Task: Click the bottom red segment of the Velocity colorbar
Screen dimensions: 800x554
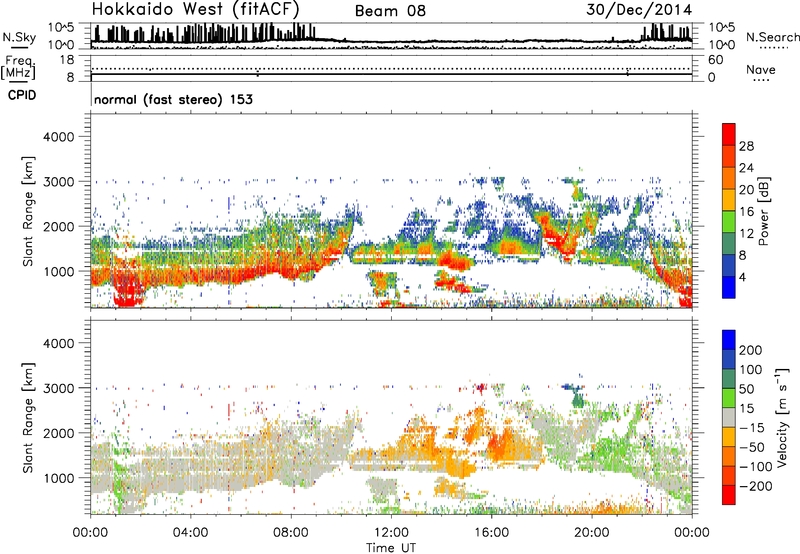Action: [x=729, y=495]
